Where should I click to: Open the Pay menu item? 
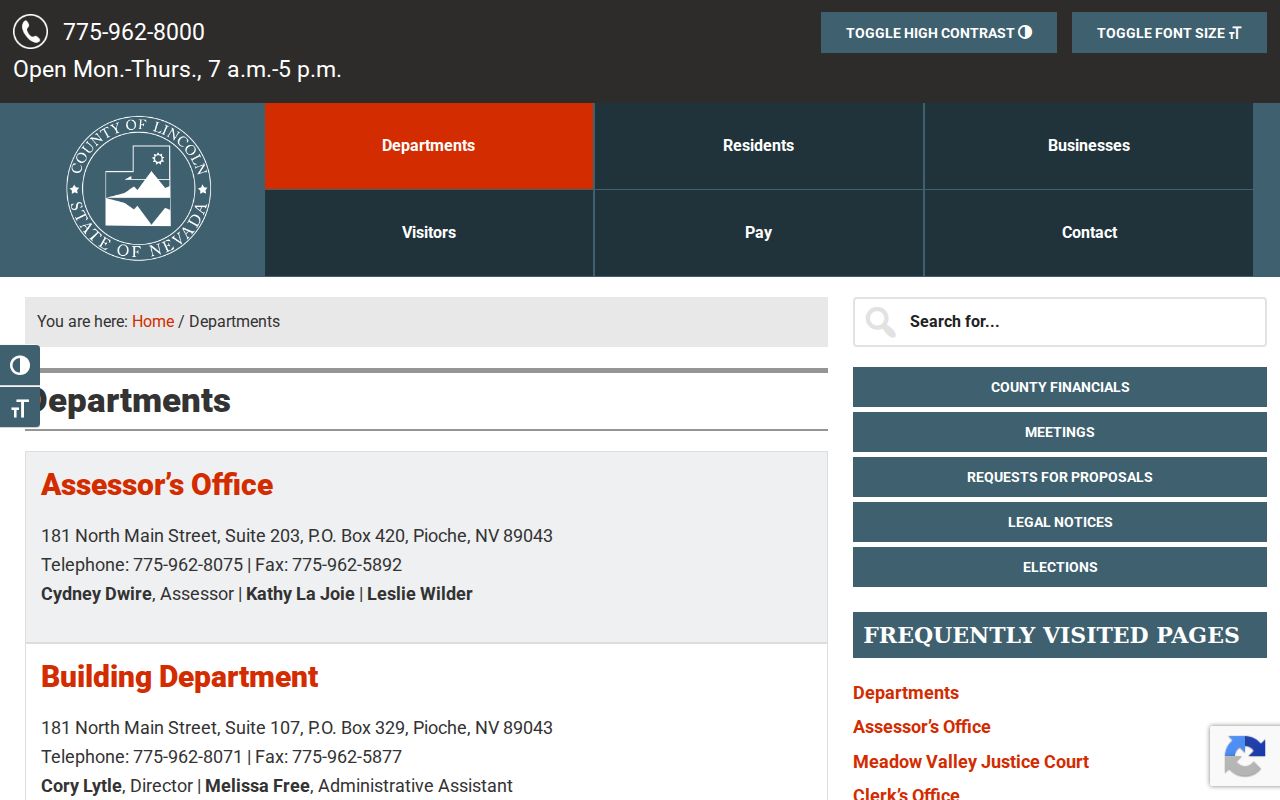759,233
